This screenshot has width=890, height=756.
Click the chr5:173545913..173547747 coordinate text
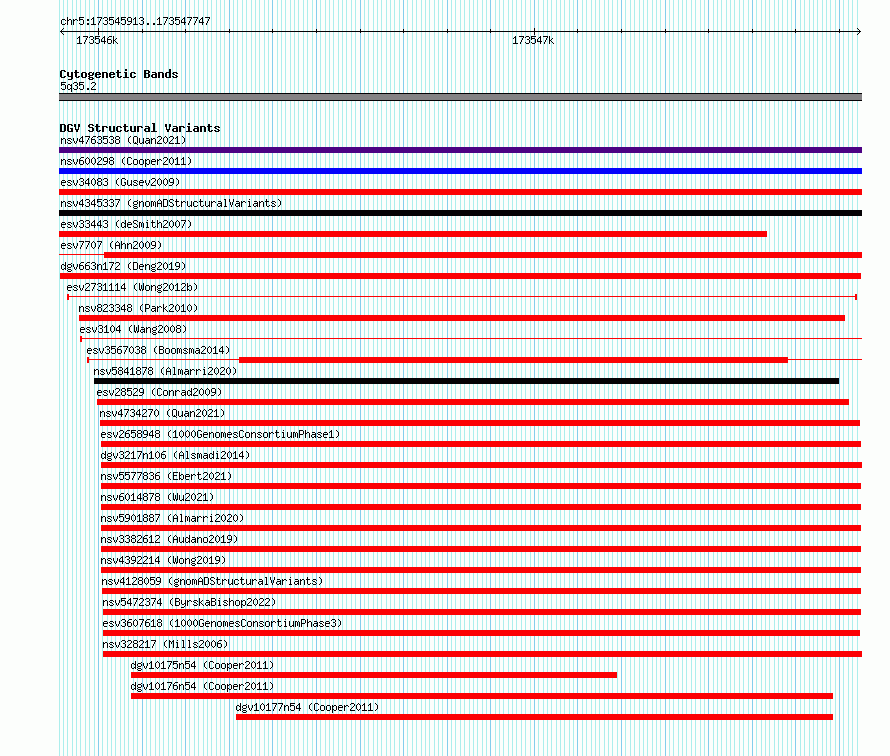coord(135,21)
